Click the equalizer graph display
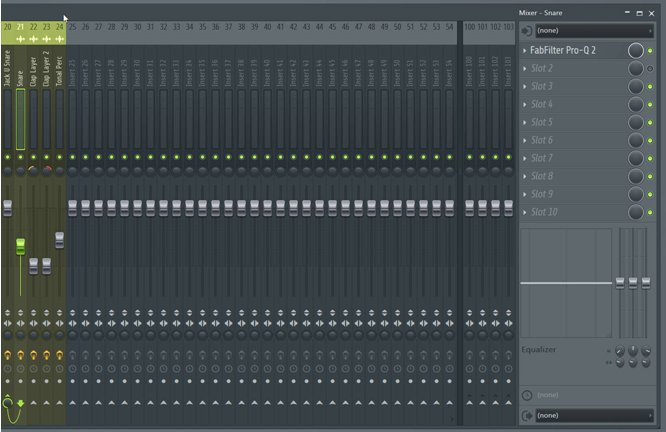666x432 pixels. 566,283
